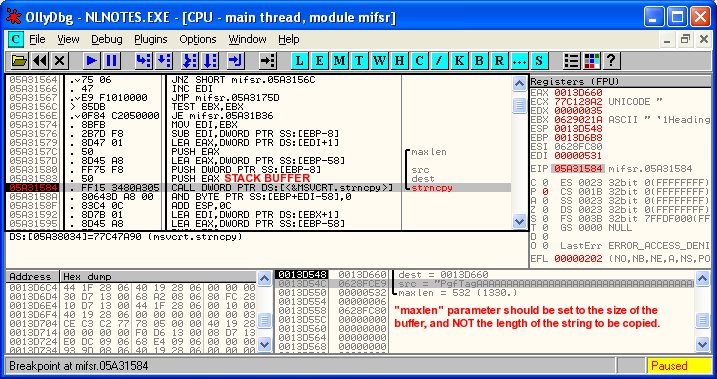This screenshot has width=717, height=379.
Task: Click the Paused status indicator
Action: click(679, 366)
